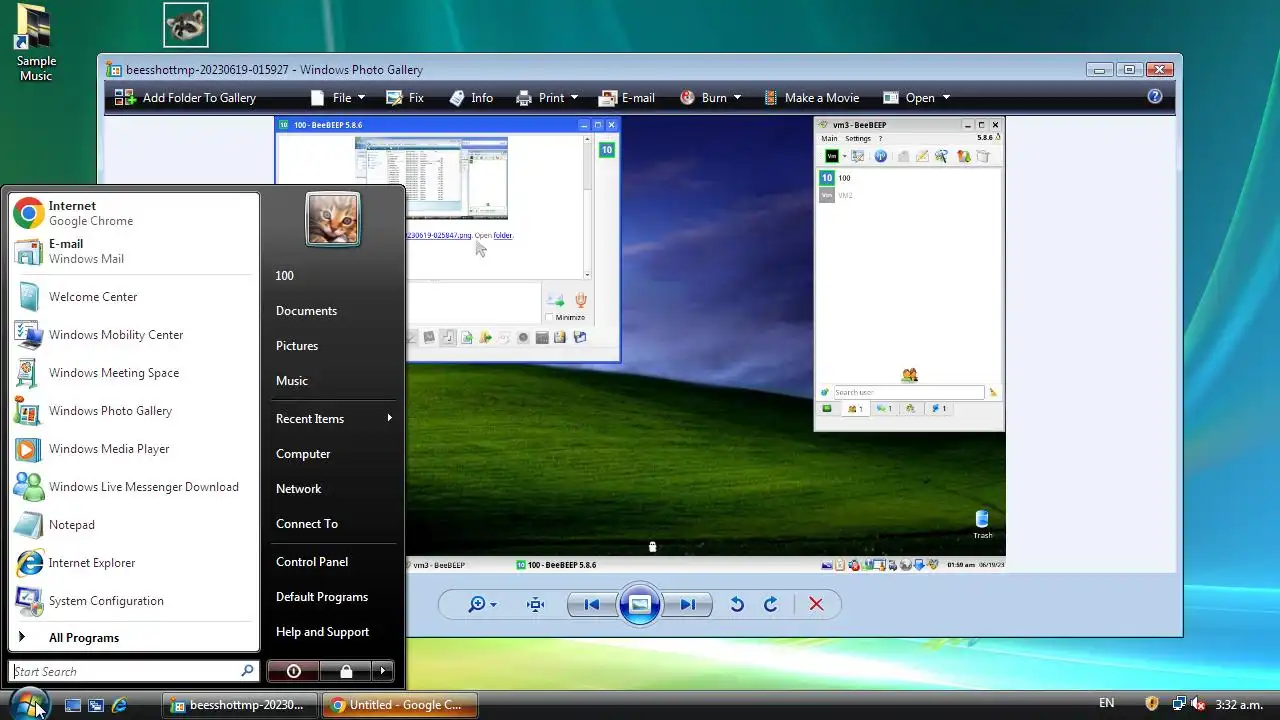1280x720 pixels.
Task: Open Internet Explorer from Start menu list
Action: tap(133, 563)
